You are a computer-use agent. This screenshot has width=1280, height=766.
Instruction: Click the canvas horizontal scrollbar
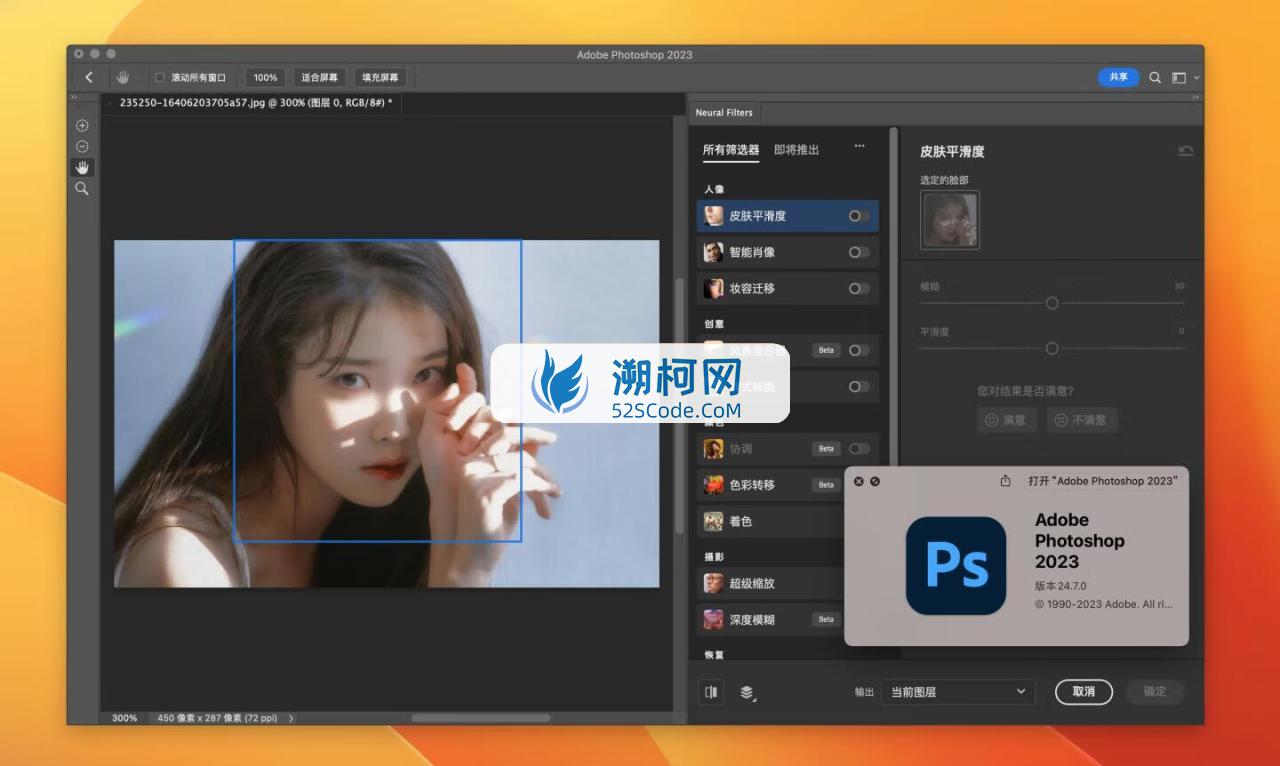481,717
